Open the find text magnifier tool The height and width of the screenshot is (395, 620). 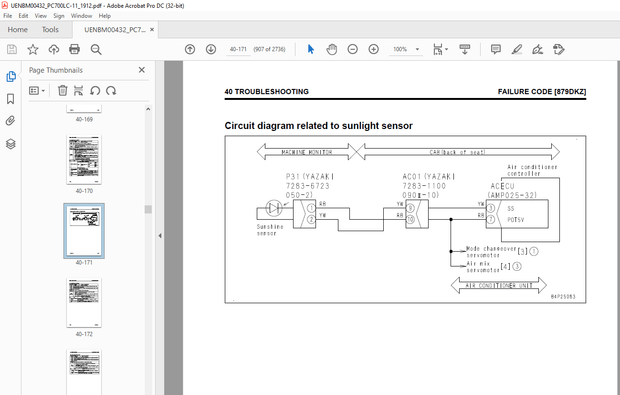(x=96, y=49)
